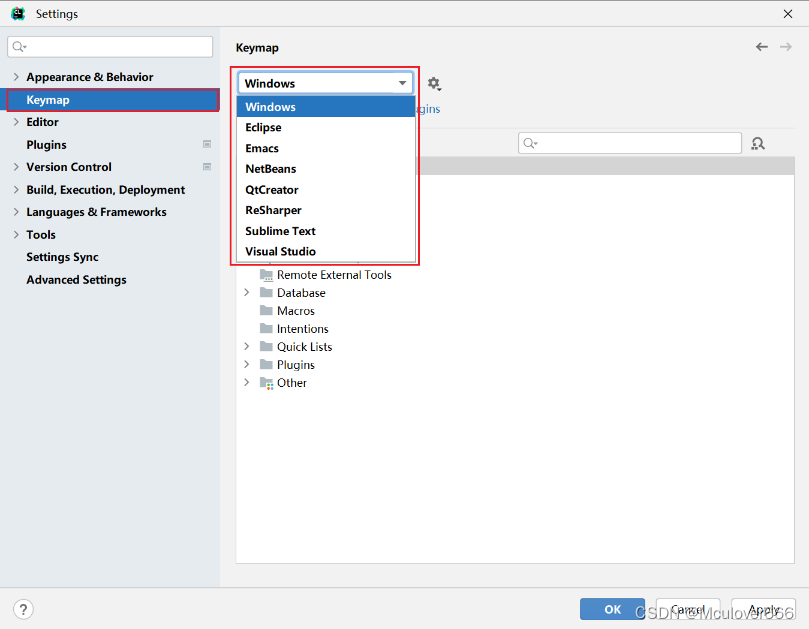Click the project-level icon beside Plugins
This screenshot has height=629, width=809.
[207, 144]
